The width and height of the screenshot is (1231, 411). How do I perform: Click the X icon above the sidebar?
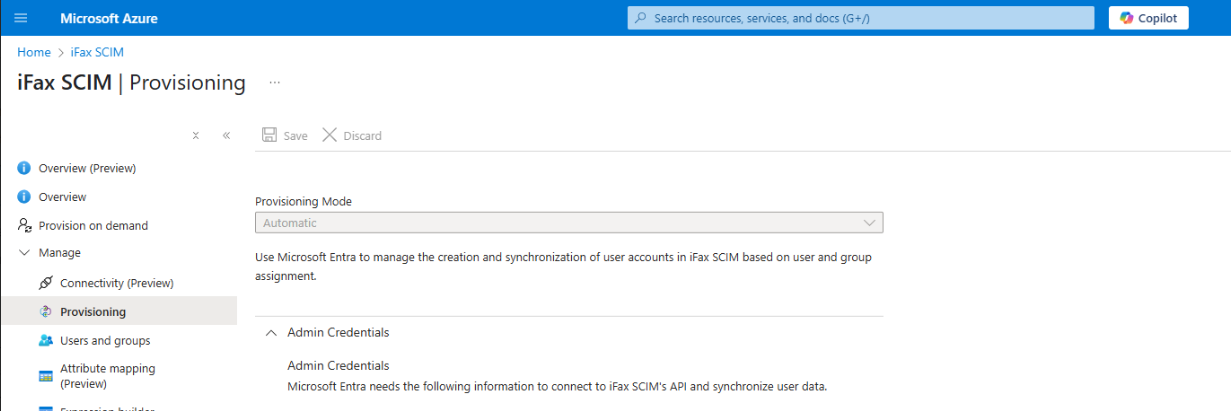[x=196, y=135]
